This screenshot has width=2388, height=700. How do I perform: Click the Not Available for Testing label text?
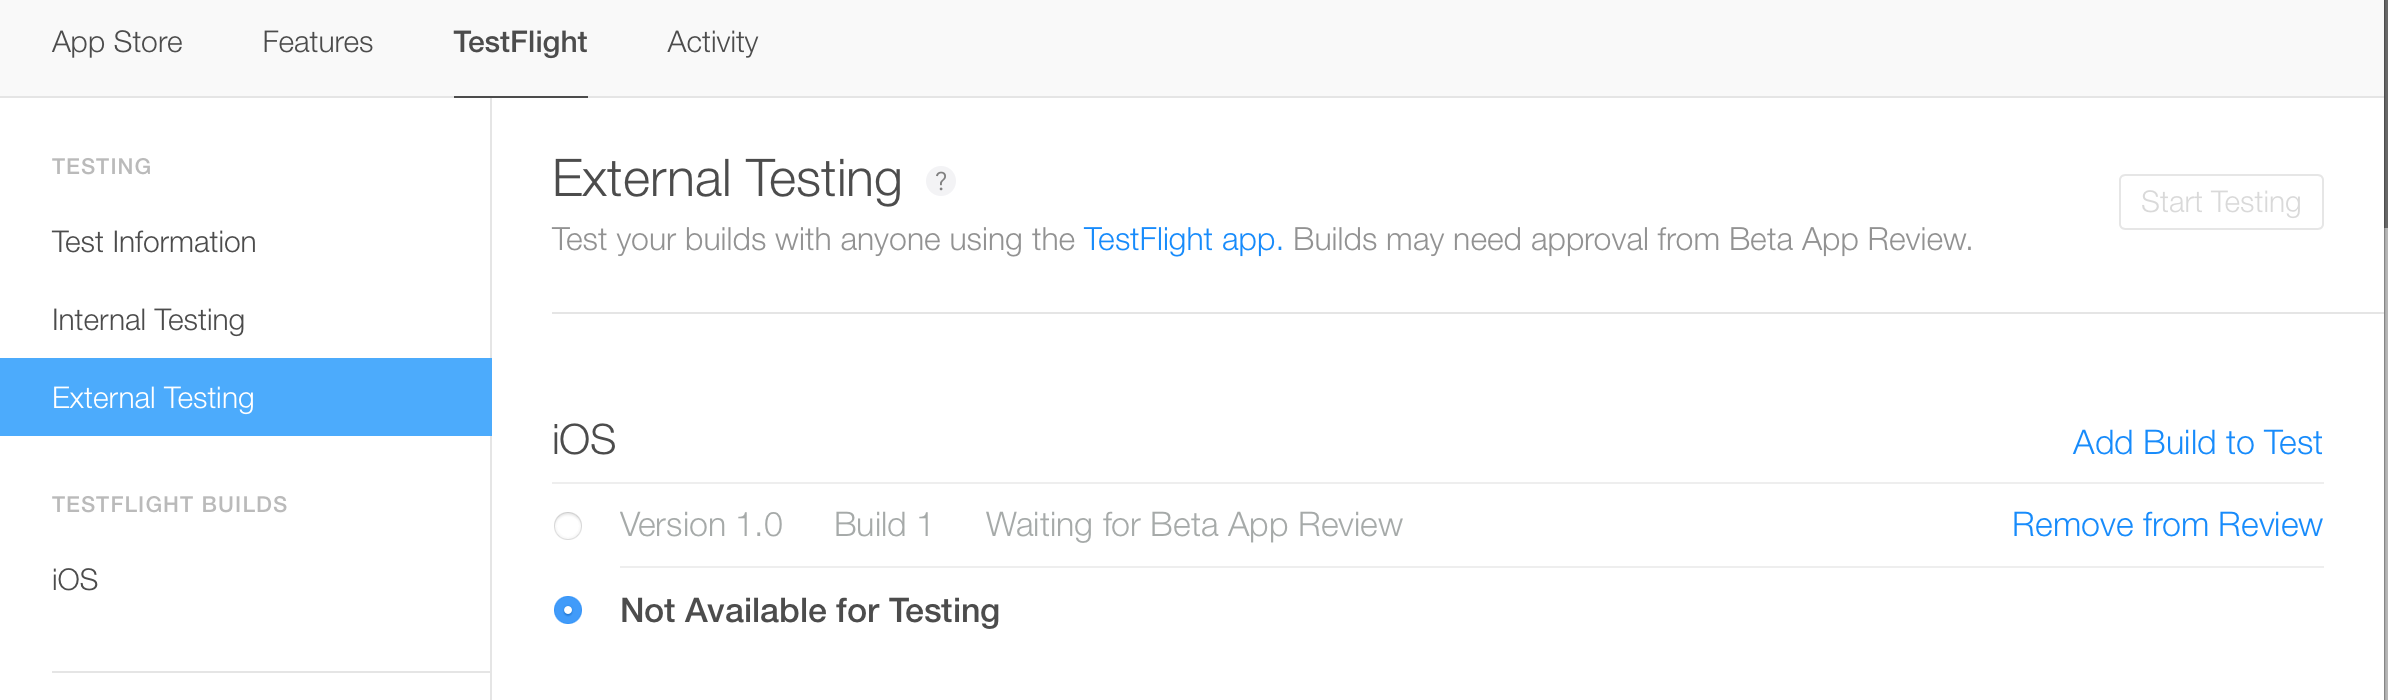809,610
